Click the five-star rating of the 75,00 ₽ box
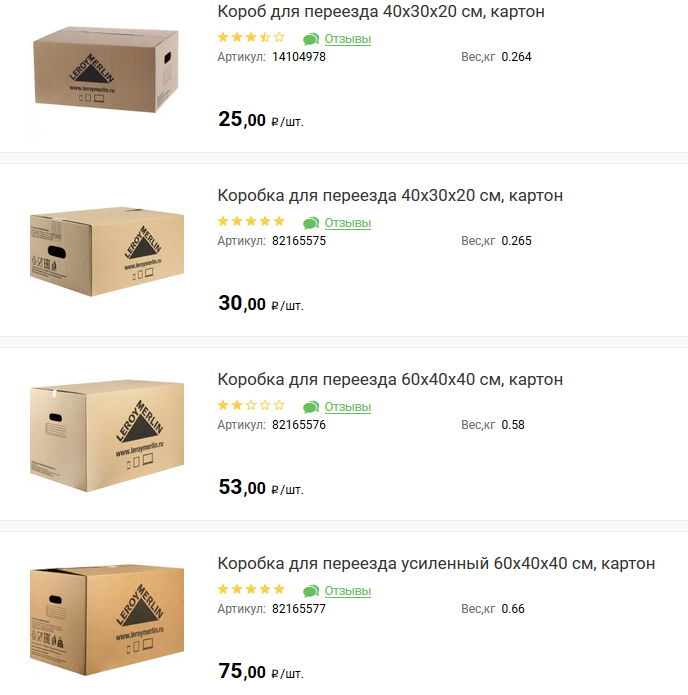The width and height of the screenshot is (688, 695). (x=251, y=589)
